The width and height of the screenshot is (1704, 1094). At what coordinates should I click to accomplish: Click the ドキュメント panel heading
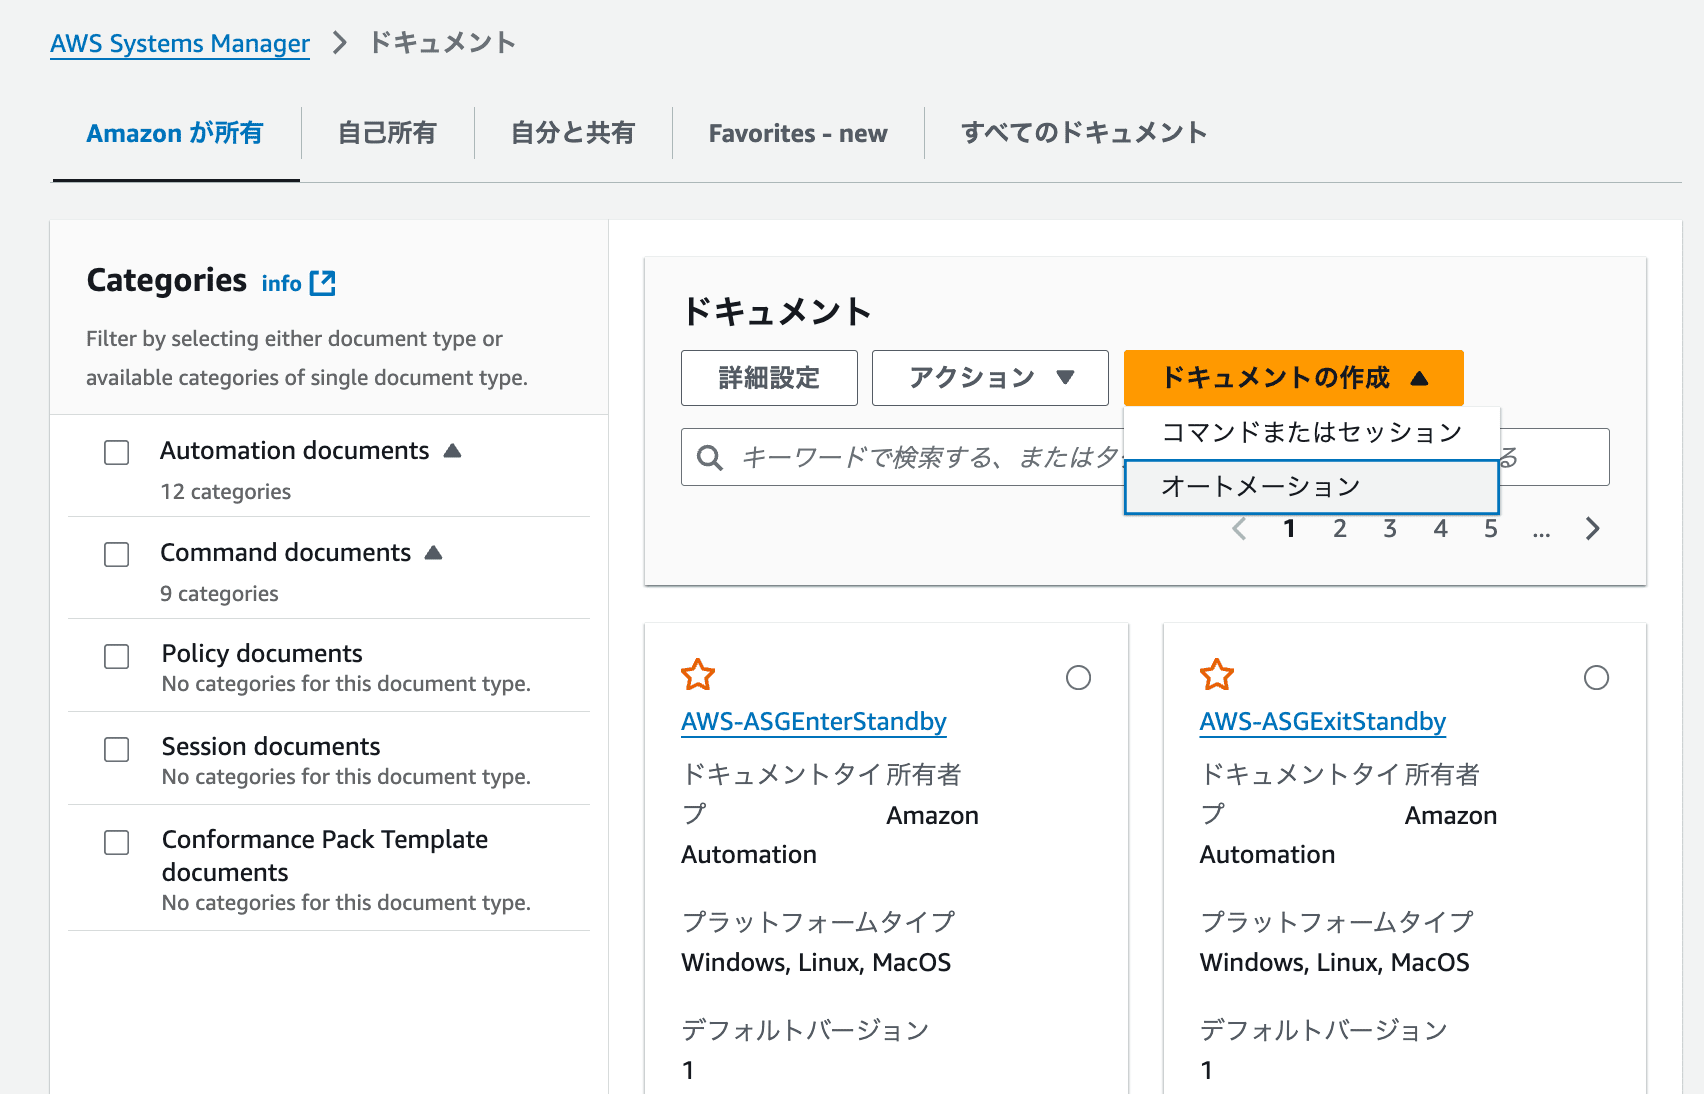(x=777, y=312)
